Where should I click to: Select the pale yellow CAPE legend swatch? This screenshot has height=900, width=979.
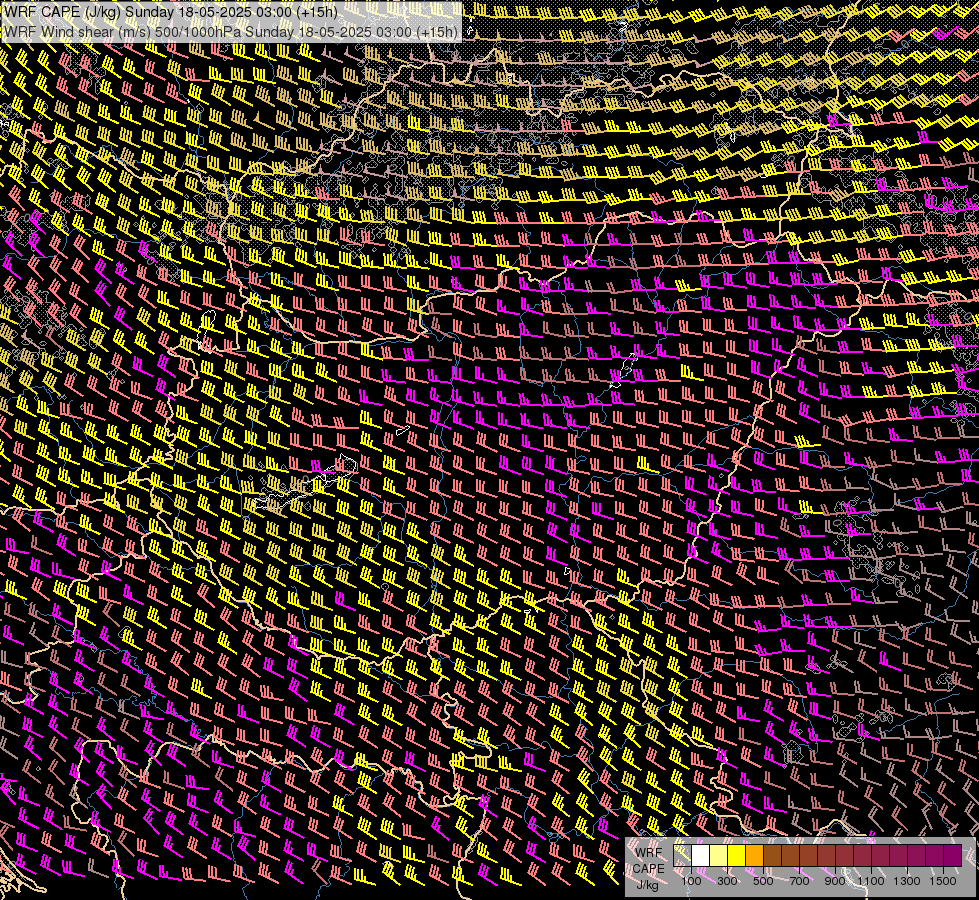coord(719,856)
